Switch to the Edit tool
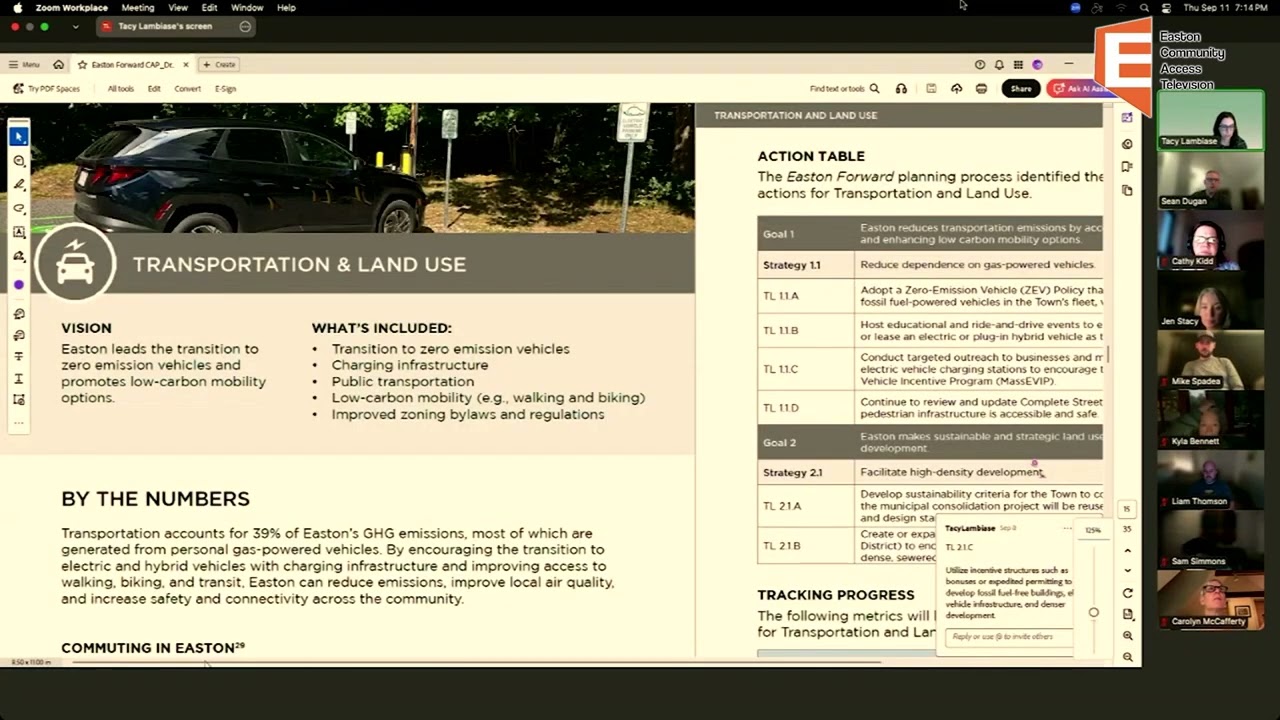The width and height of the screenshot is (1280, 720). (x=154, y=89)
